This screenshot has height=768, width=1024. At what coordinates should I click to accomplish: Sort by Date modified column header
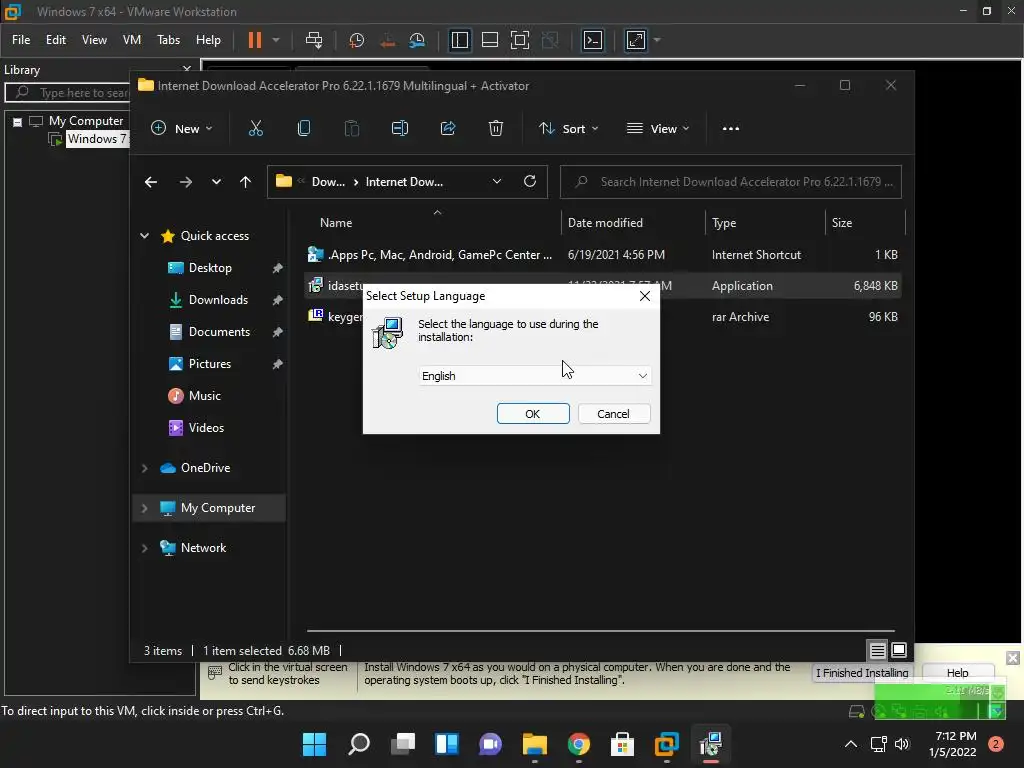[605, 223]
